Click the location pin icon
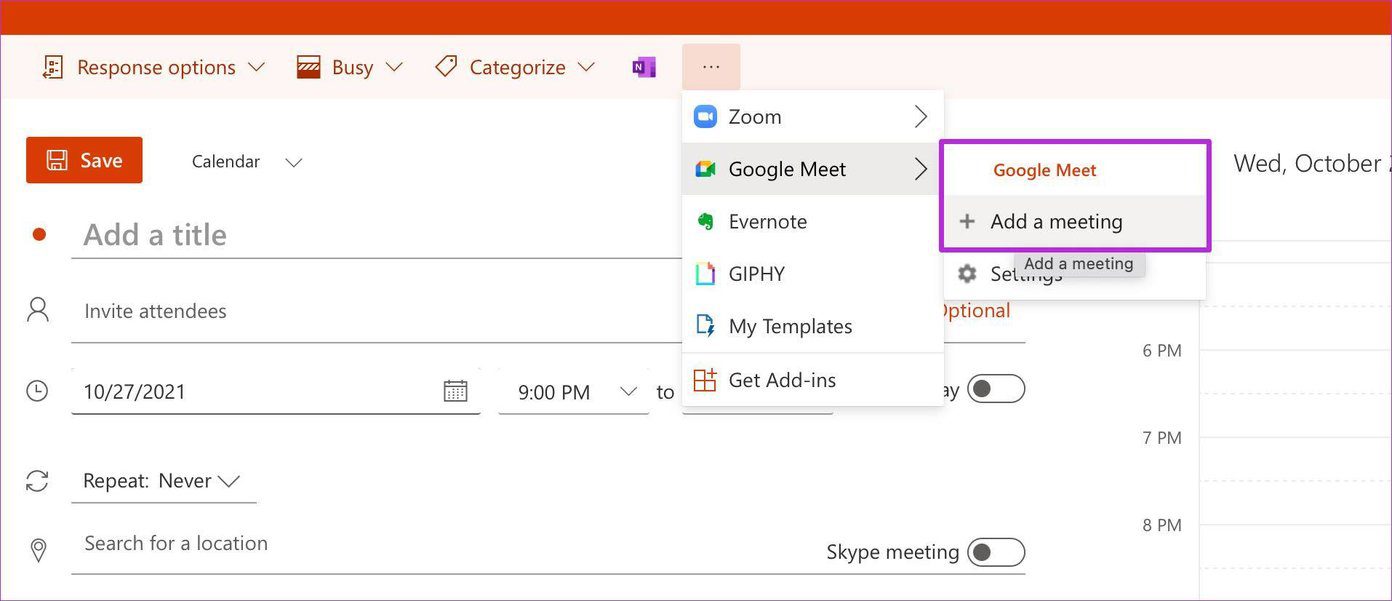1392x601 pixels. click(x=38, y=551)
